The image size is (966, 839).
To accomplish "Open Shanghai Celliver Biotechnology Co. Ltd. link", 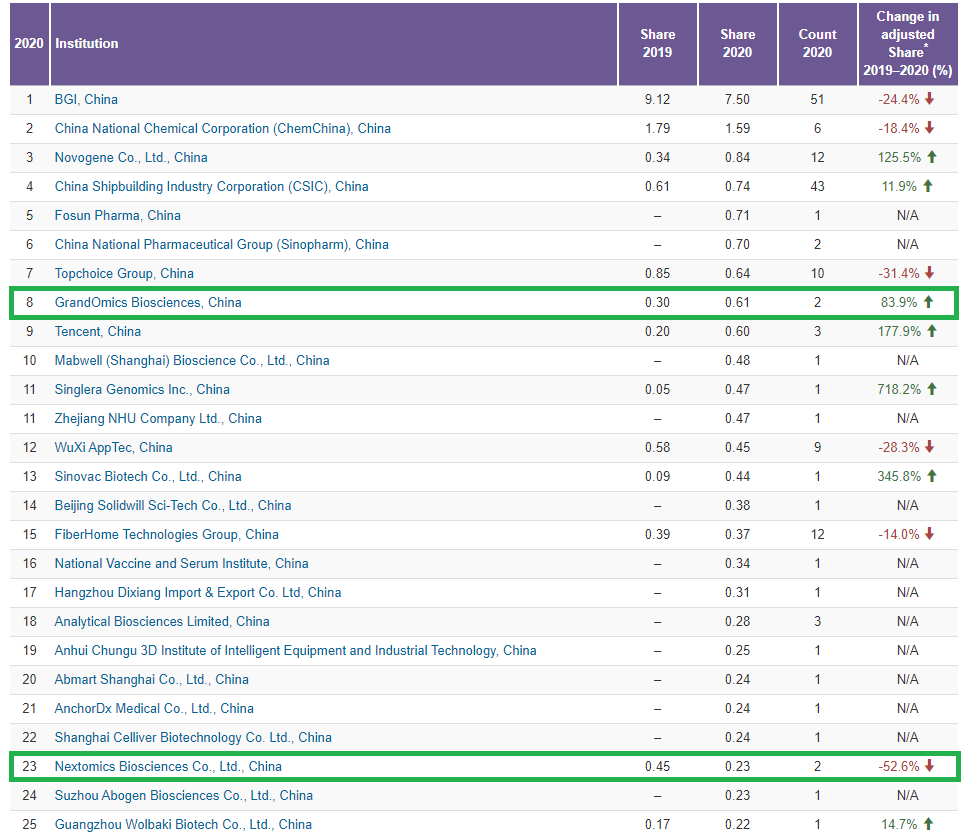I will pos(193,736).
